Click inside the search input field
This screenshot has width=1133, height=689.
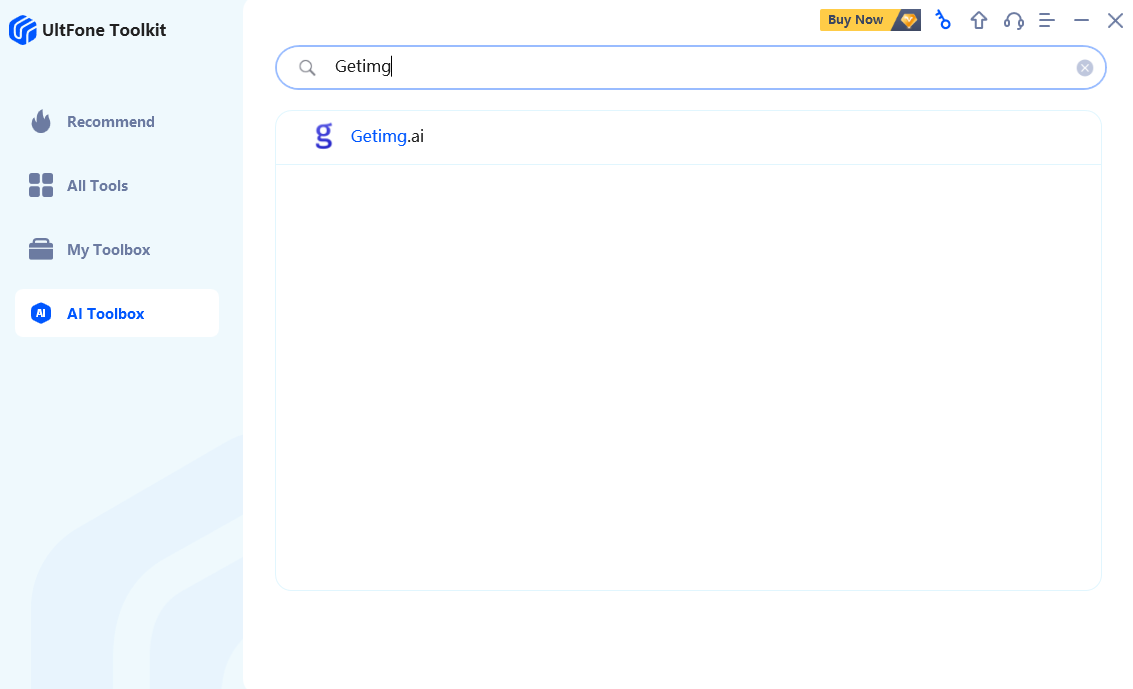pyautogui.click(x=600, y=67)
